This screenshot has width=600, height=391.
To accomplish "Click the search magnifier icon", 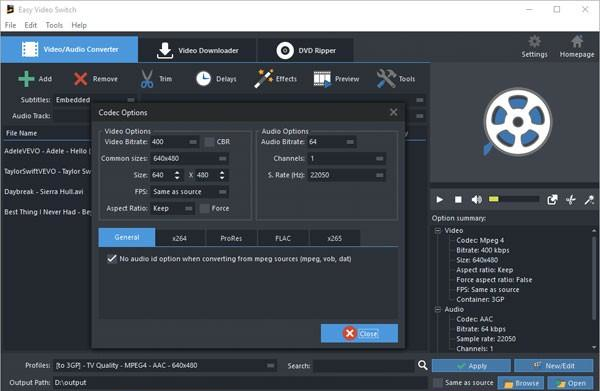I will 422,365.
